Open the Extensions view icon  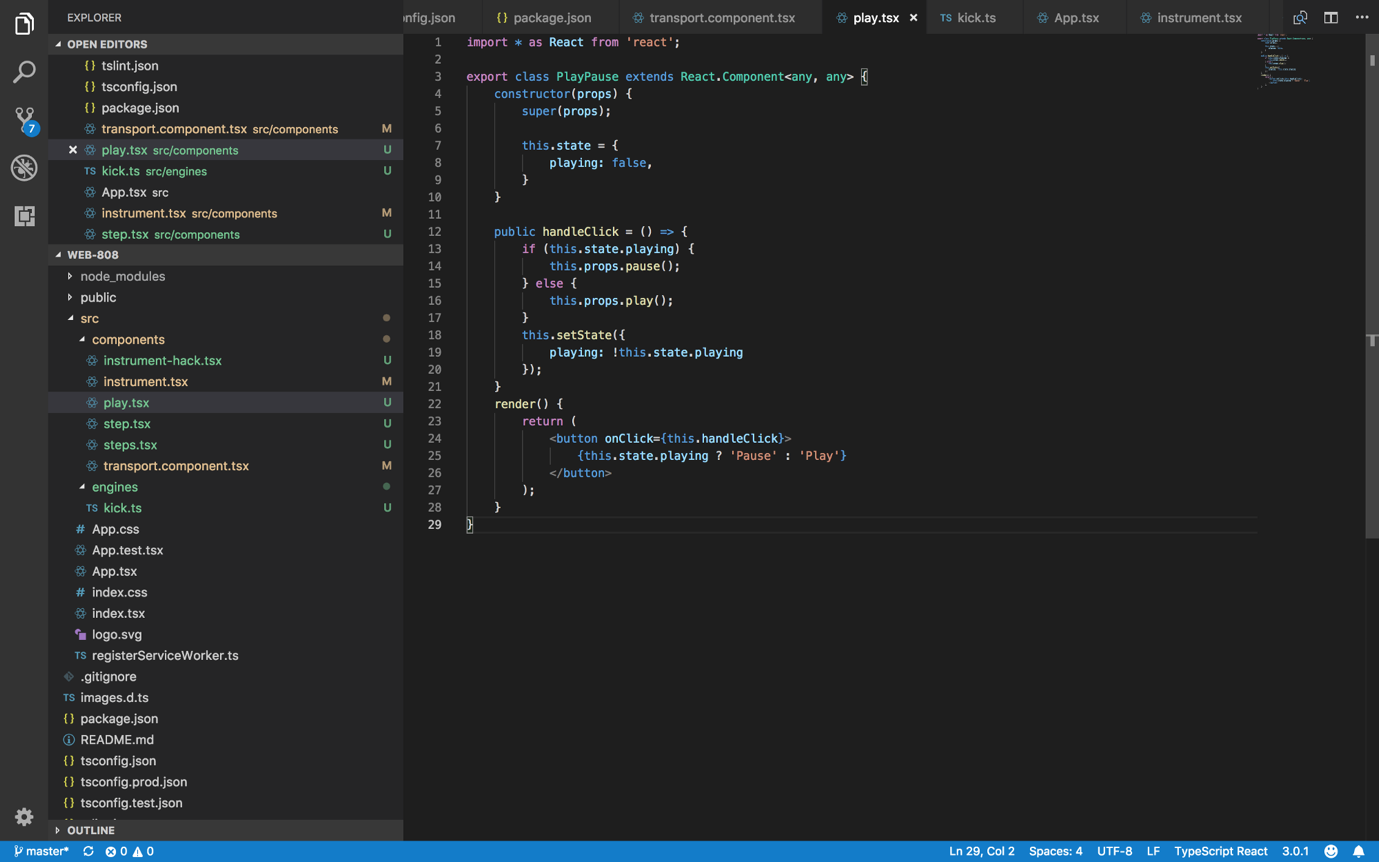click(x=24, y=216)
